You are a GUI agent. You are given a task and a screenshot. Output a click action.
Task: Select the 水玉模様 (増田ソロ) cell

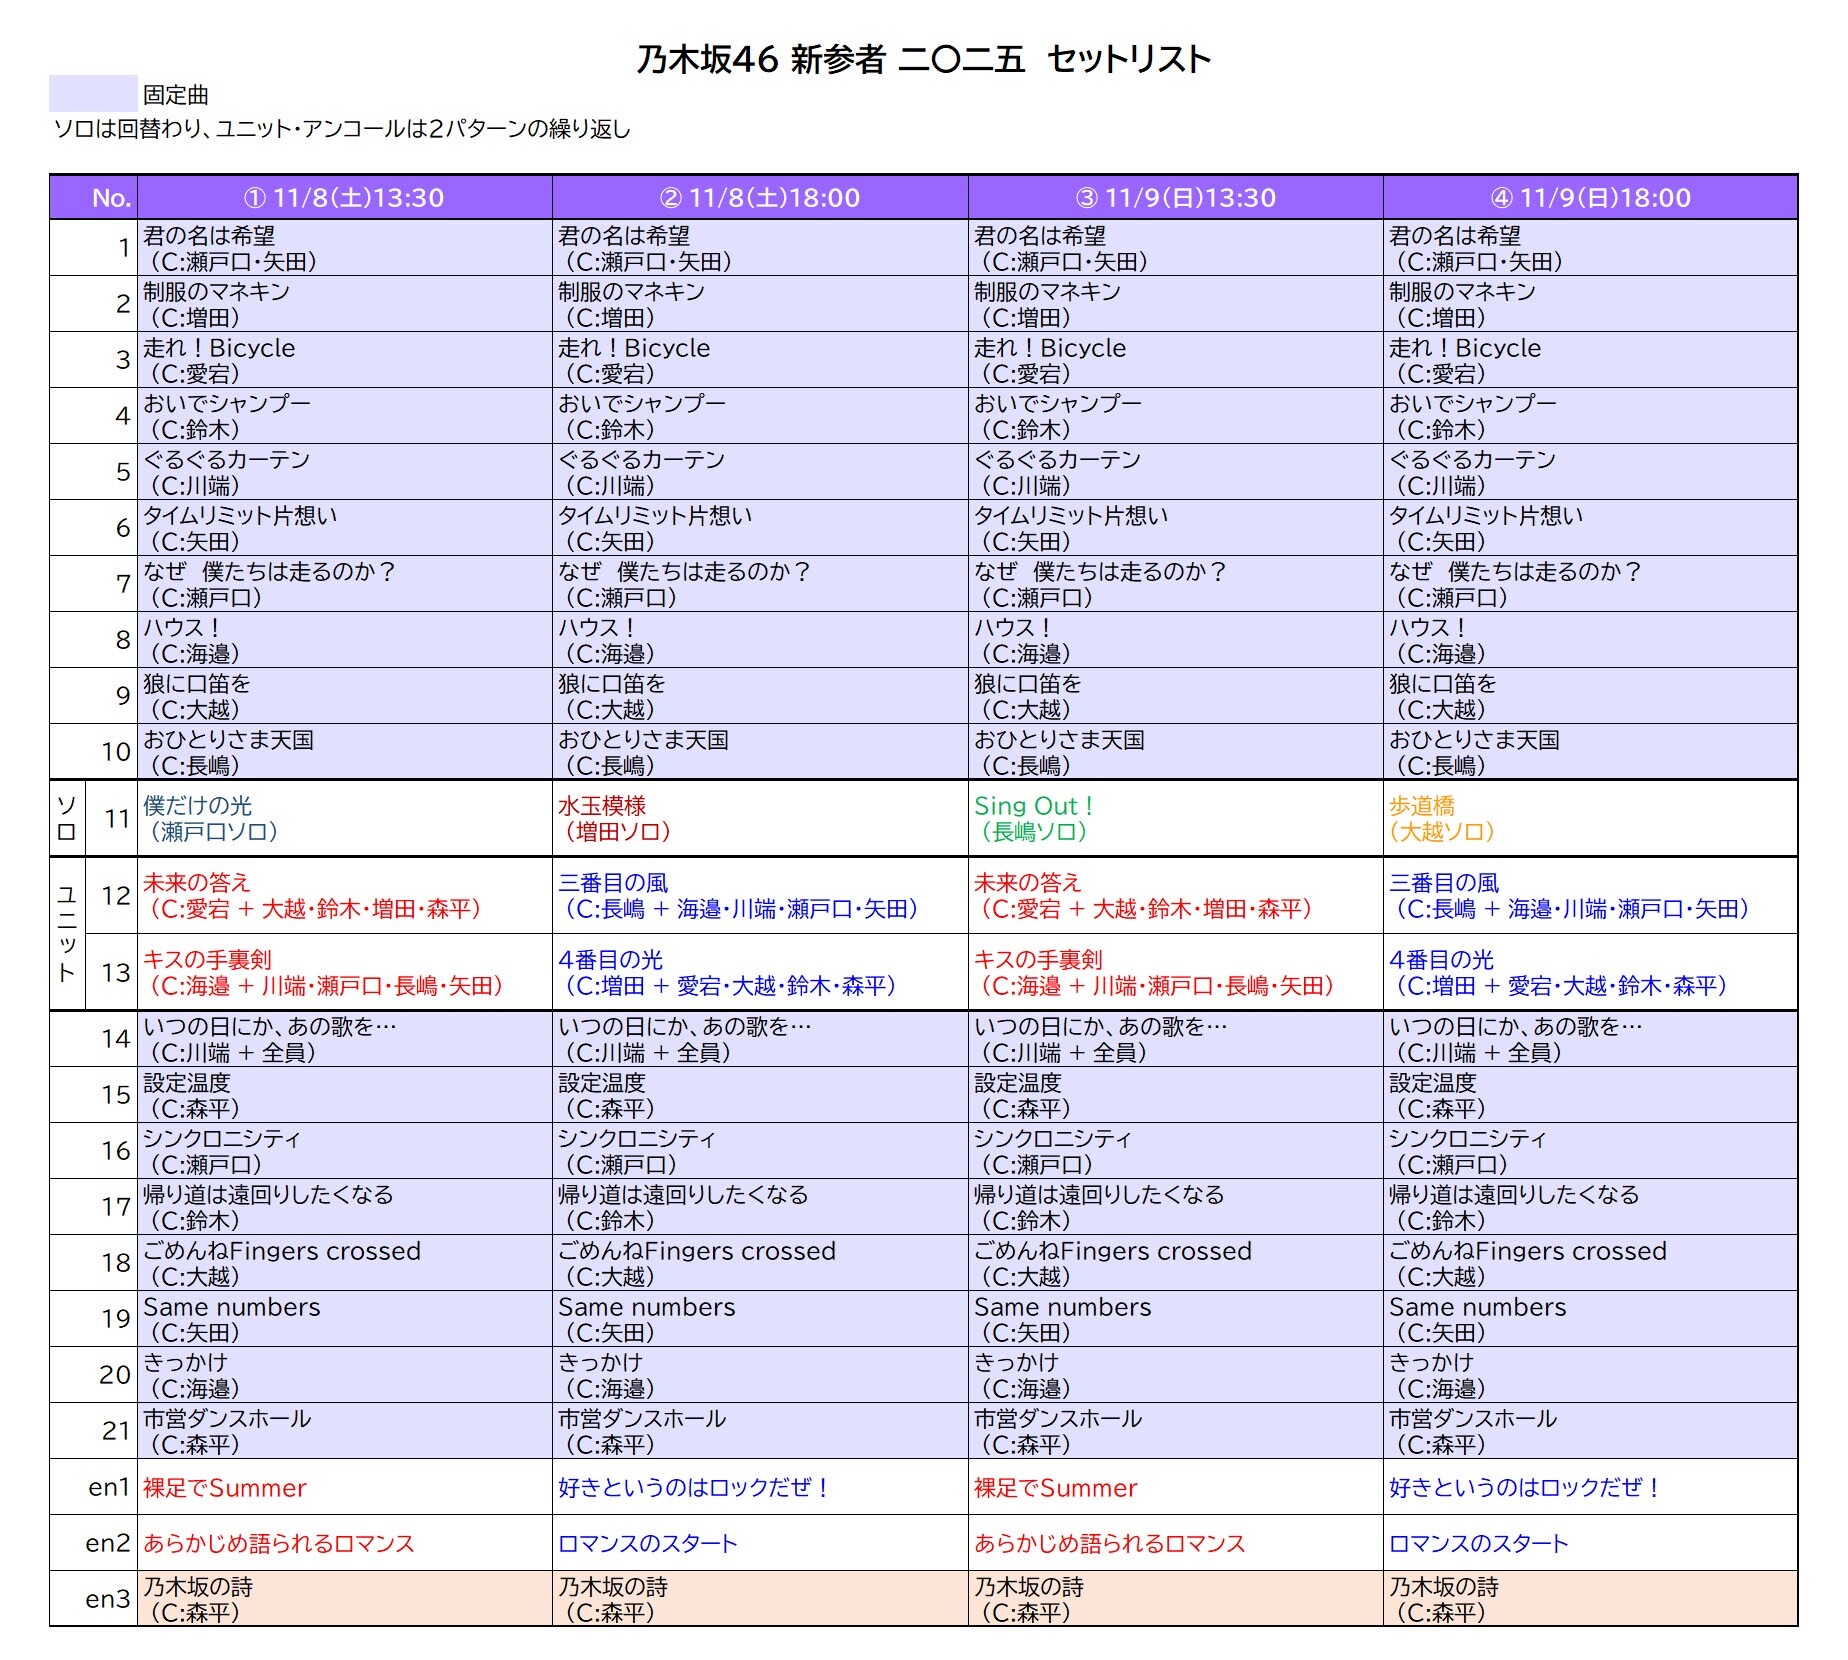(x=760, y=818)
